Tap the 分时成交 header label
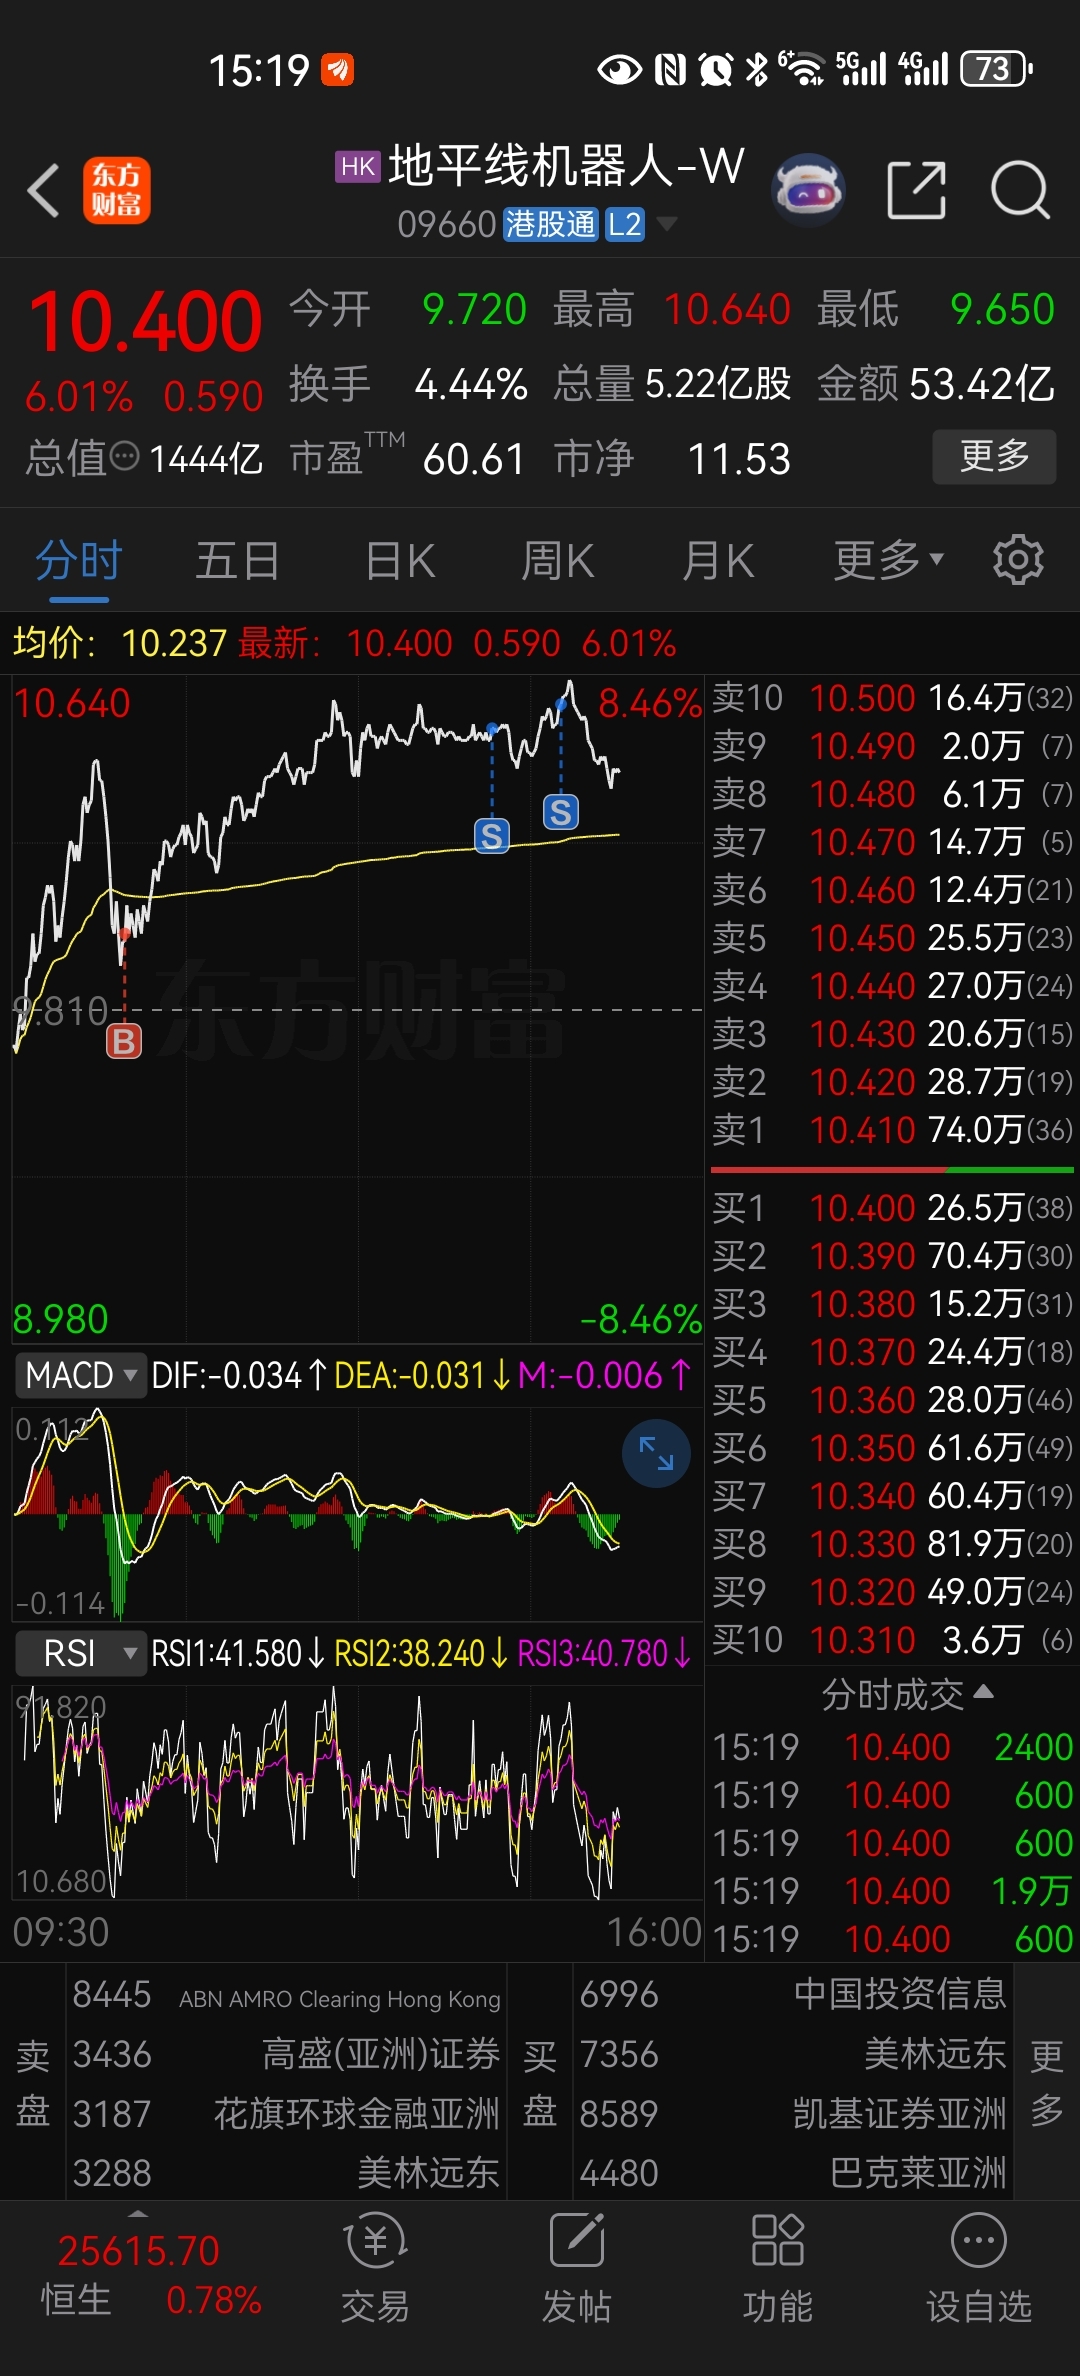Image resolution: width=1080 pixels, height=2376 pixels. click(892, 1693)
